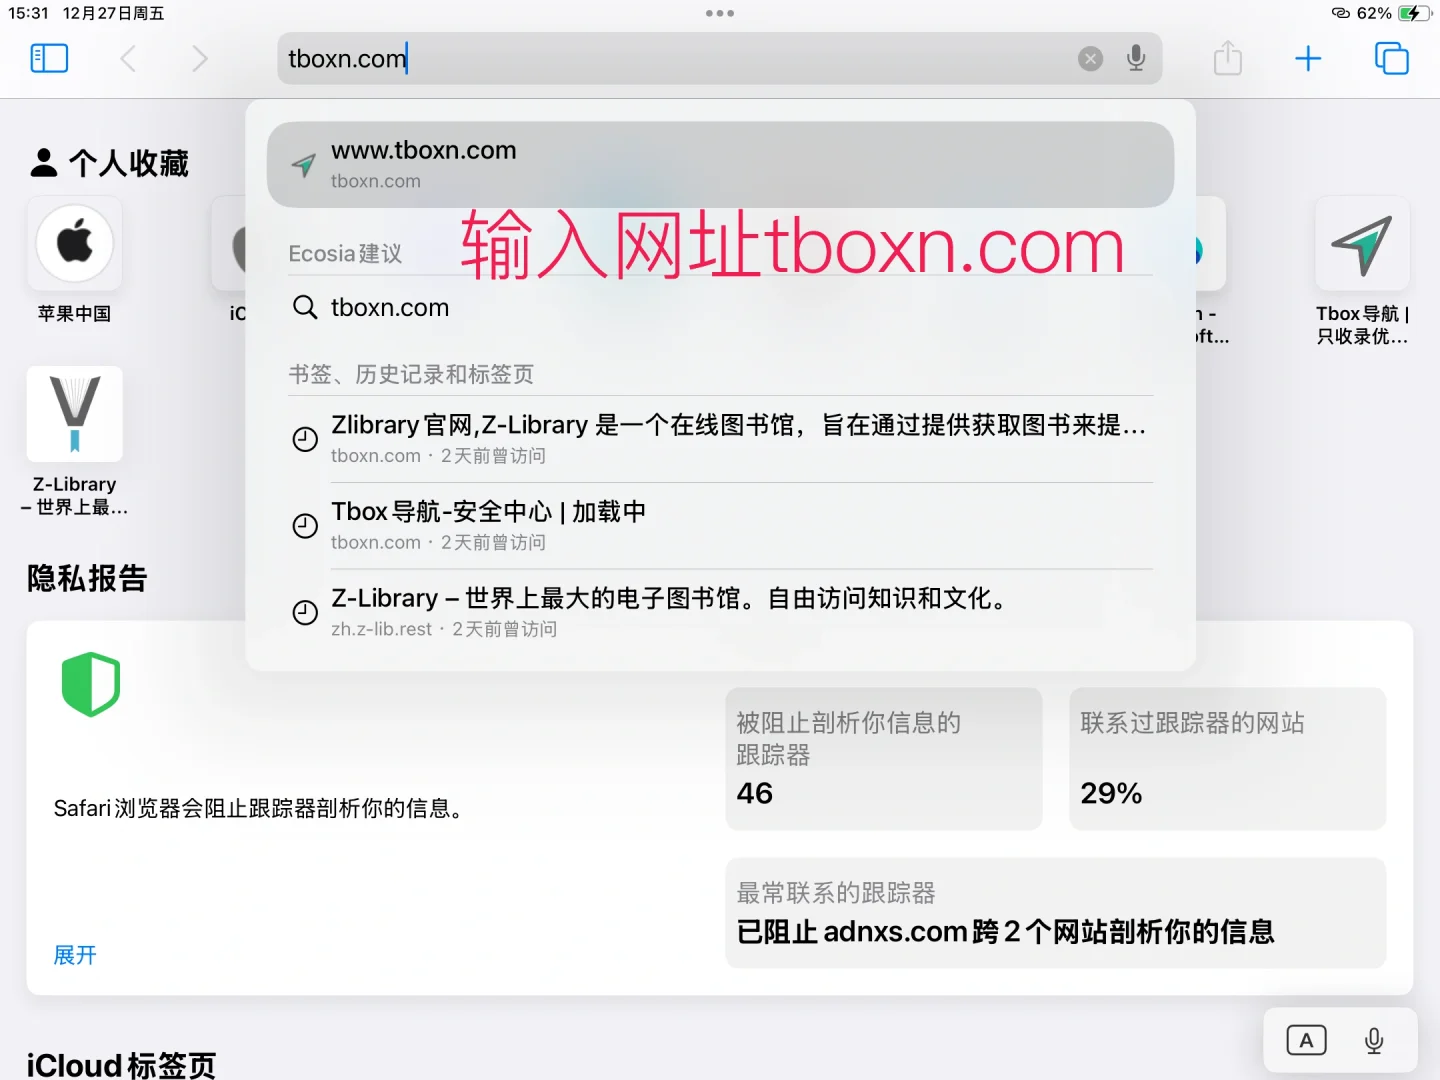Tap the keyboard A input button
The height and width of the screenshot is (1080, 1440).
click(x=1306, y=1041)
